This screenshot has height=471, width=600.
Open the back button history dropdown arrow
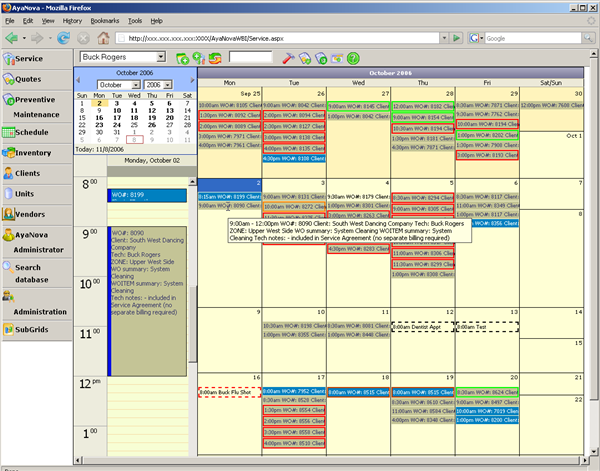24,38
